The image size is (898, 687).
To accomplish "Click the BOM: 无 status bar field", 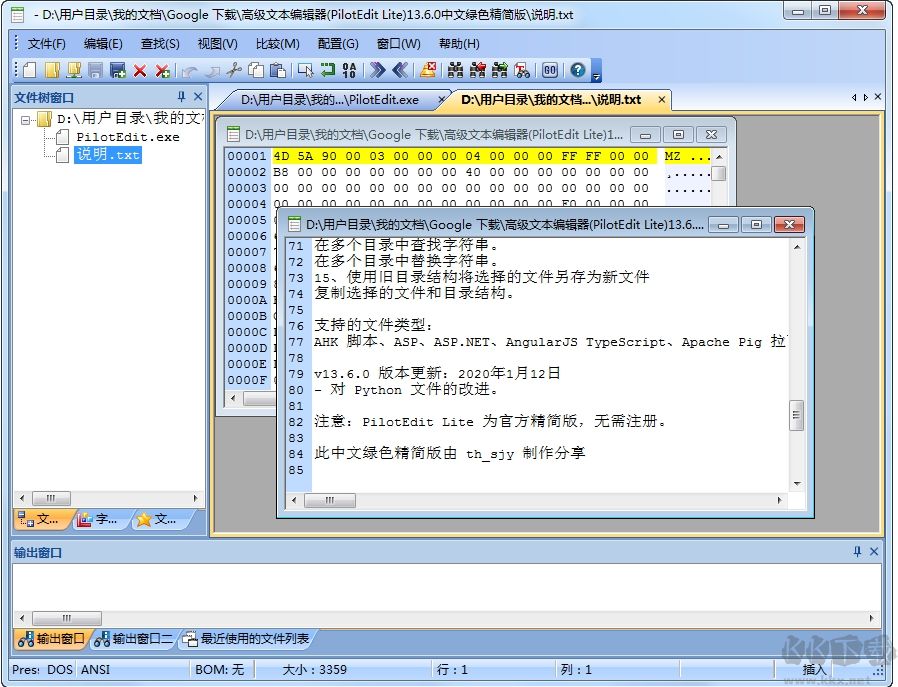I will (220, 669).
